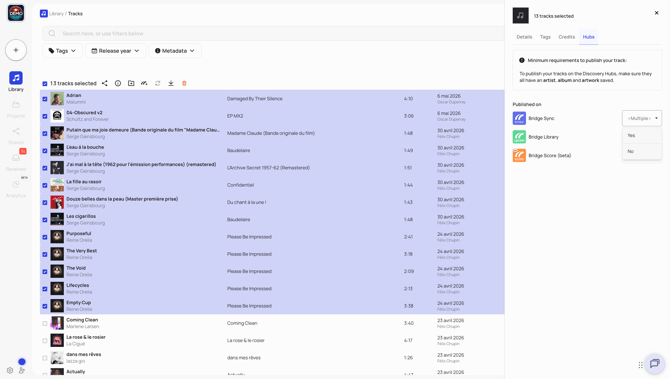This screenshot has width=670, height=379.
Task: Open settings gear in sidebar bottom
Action: [10, 370]
